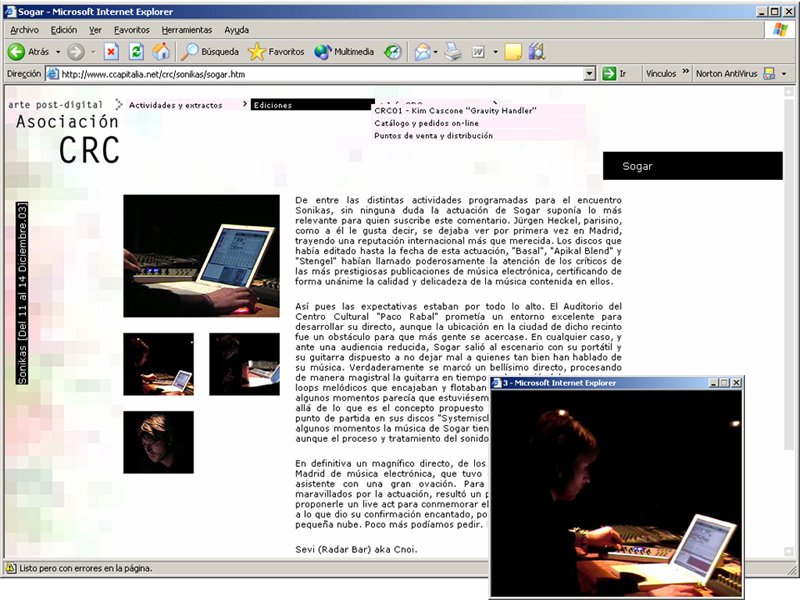Viewport: 800px width, 600px height.
Task: Click the yellow note toolbar icon
Action: pyautogui.click(x=513, y=52)
